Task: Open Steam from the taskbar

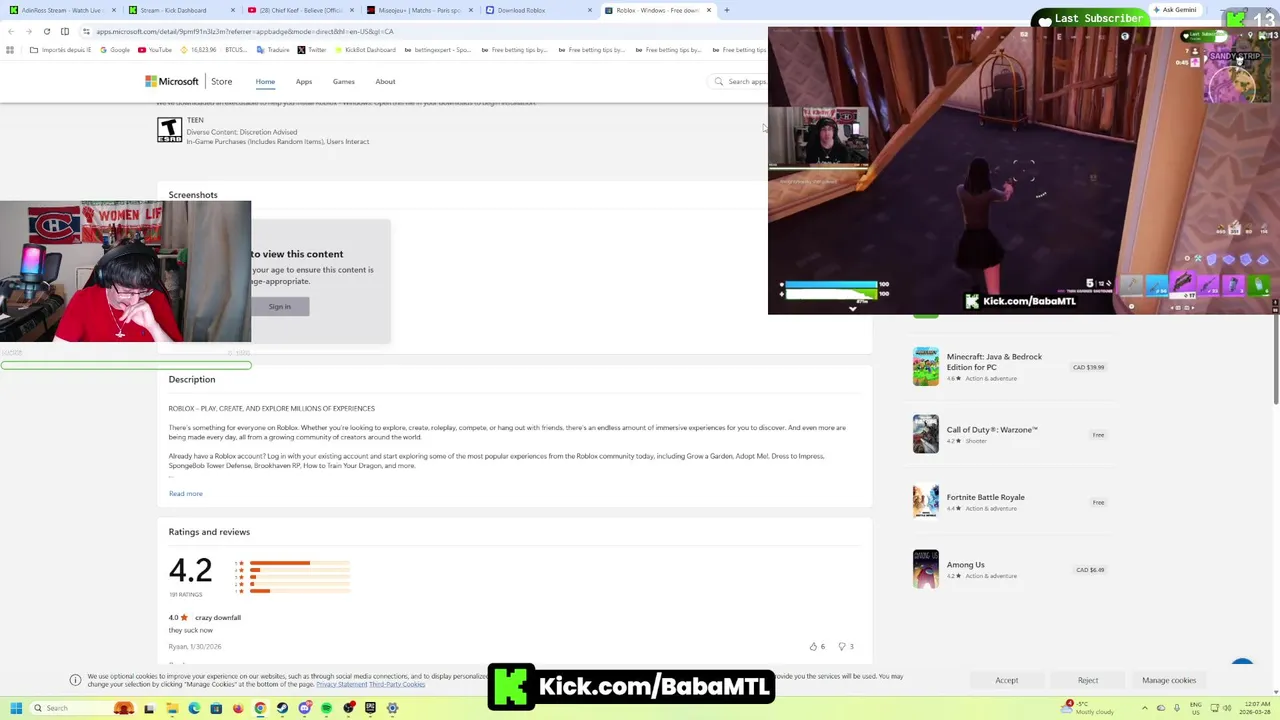Action: (282, 708)
